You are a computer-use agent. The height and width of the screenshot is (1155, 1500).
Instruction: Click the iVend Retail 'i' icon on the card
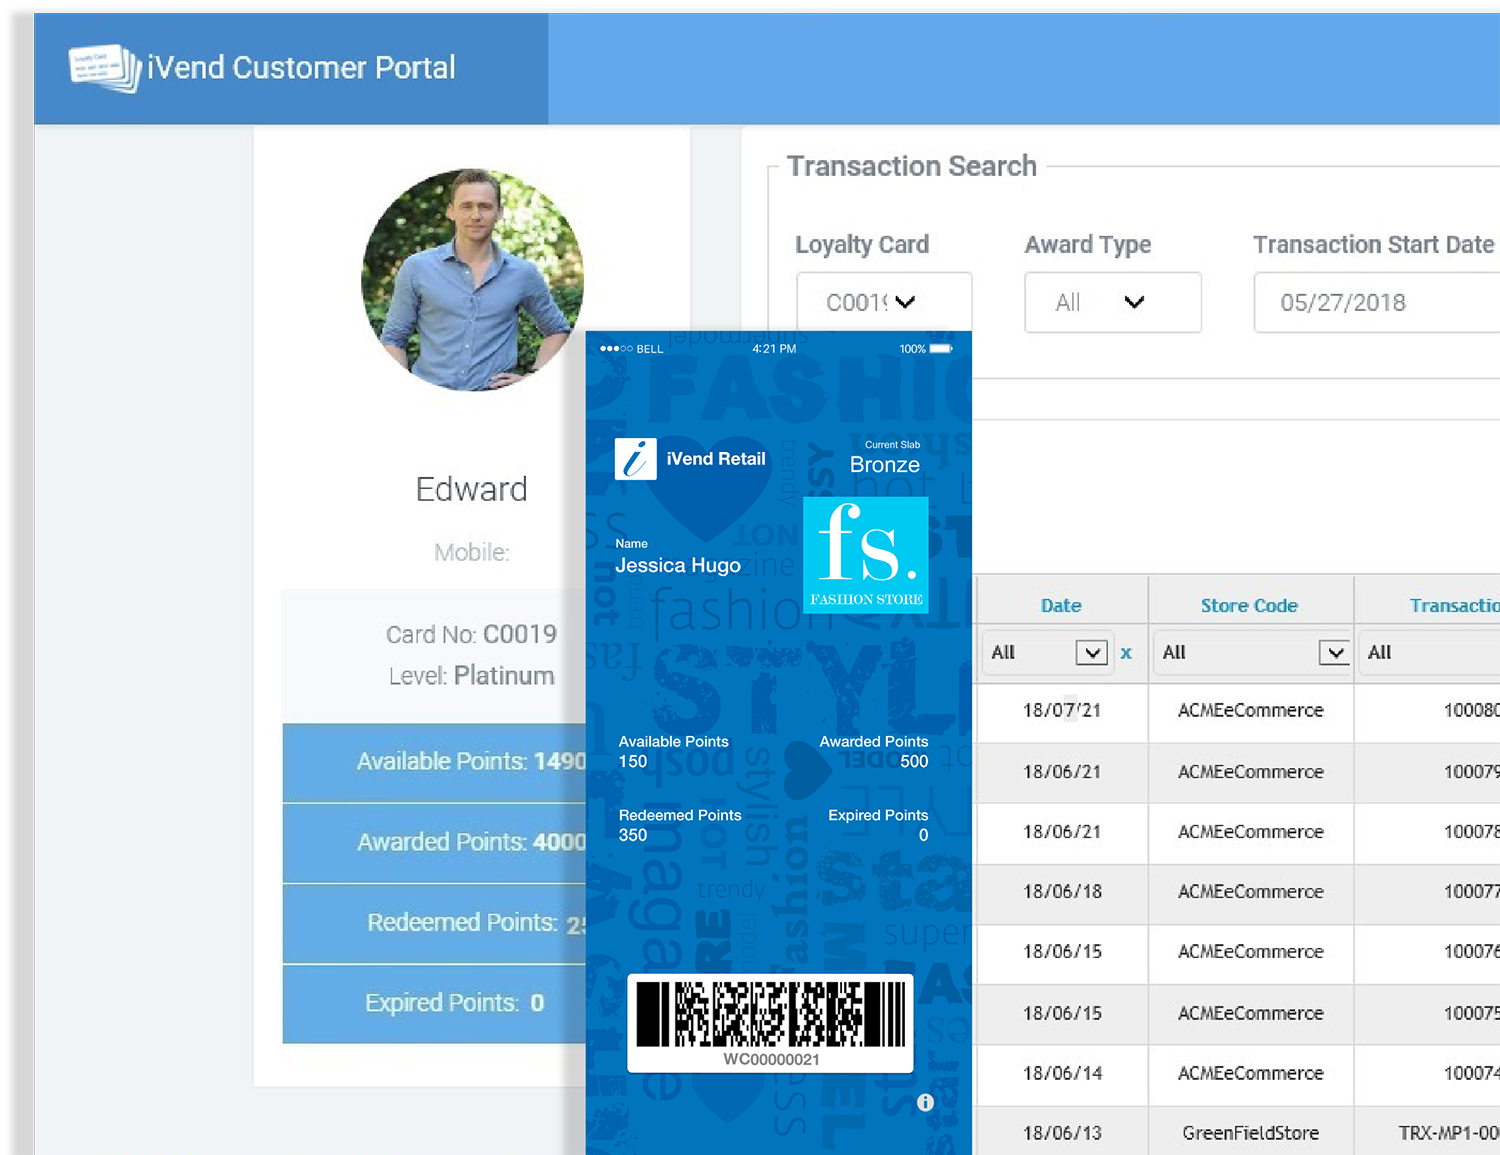click(x=636, y=459)
